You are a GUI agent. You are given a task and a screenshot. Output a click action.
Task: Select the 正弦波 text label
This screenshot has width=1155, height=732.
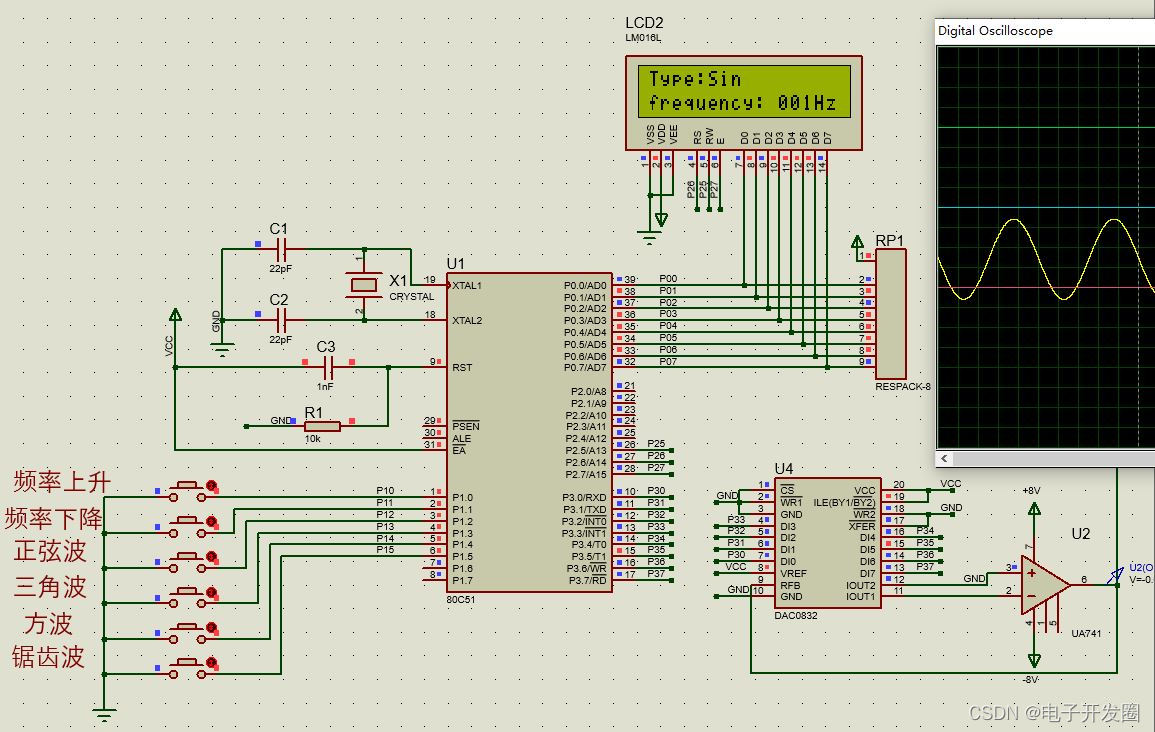[x=50, y=551]
